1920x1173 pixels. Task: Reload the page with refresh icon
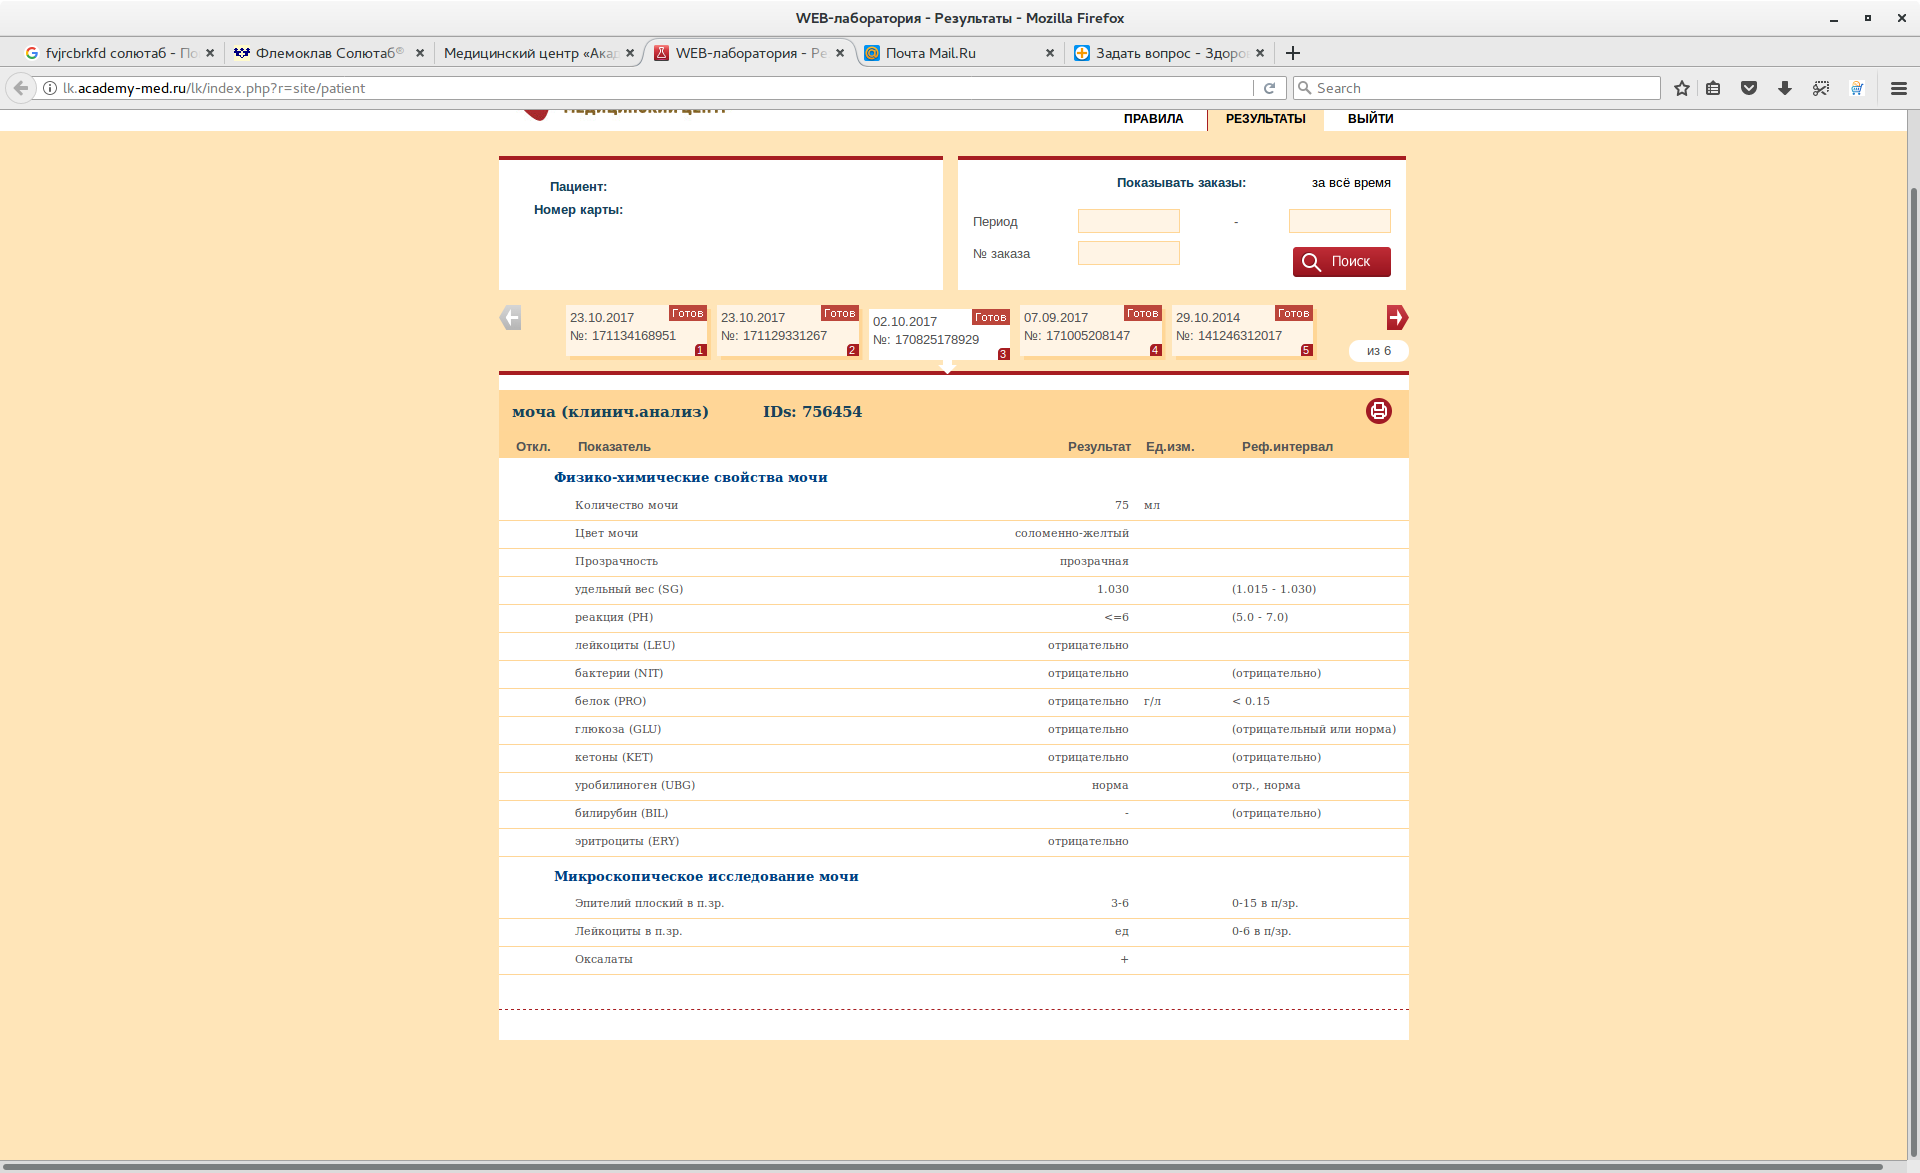point(1269,88)
